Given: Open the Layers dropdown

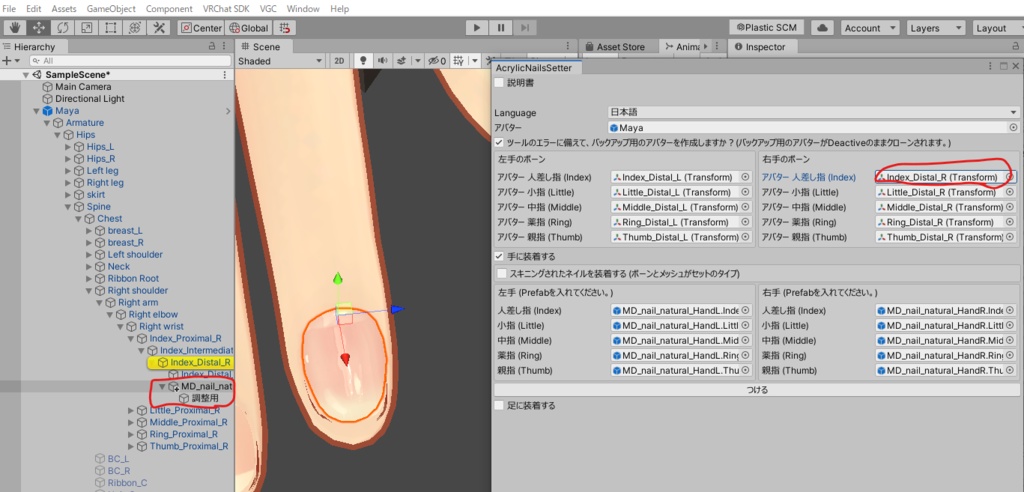Looking at the screenshot, I should click(936, 28).
